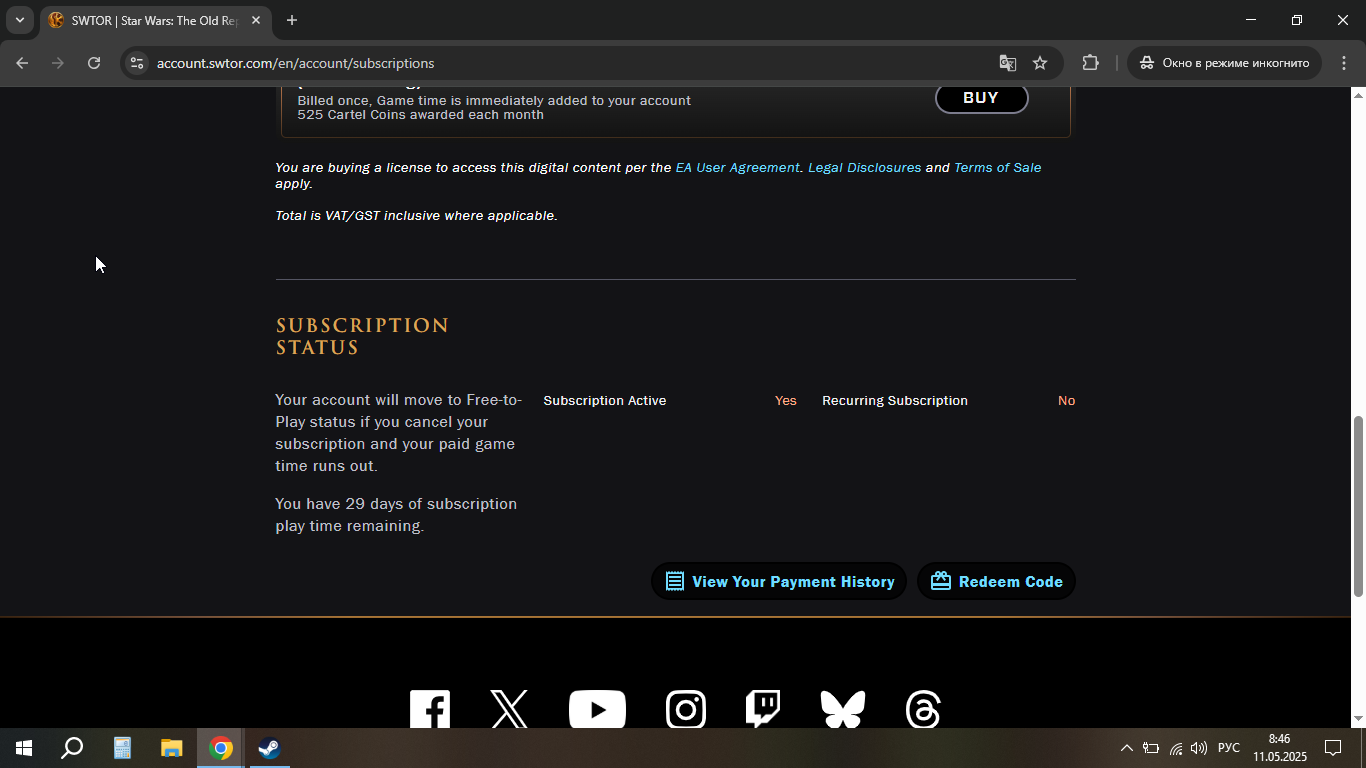Click 'Total is VAT/GST inclusive' text
Viewport: 1366px width, 768px height.
416,216
